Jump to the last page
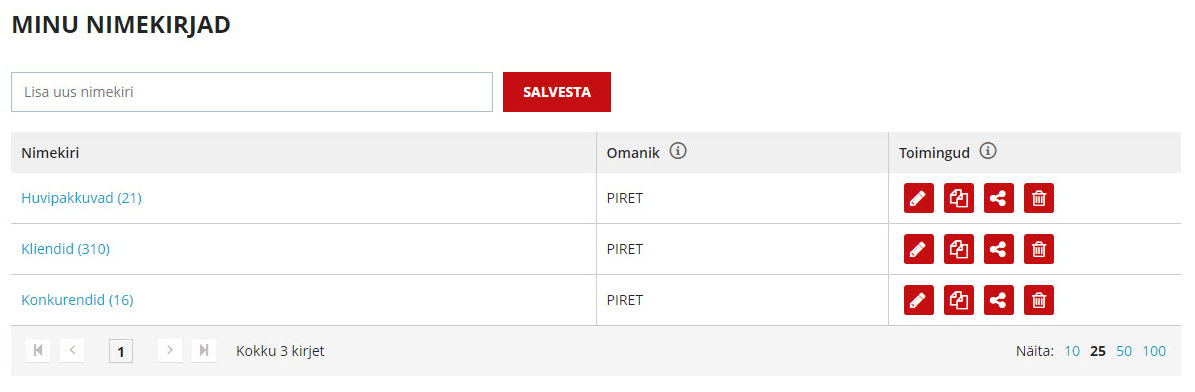 [x=203, y=351]
